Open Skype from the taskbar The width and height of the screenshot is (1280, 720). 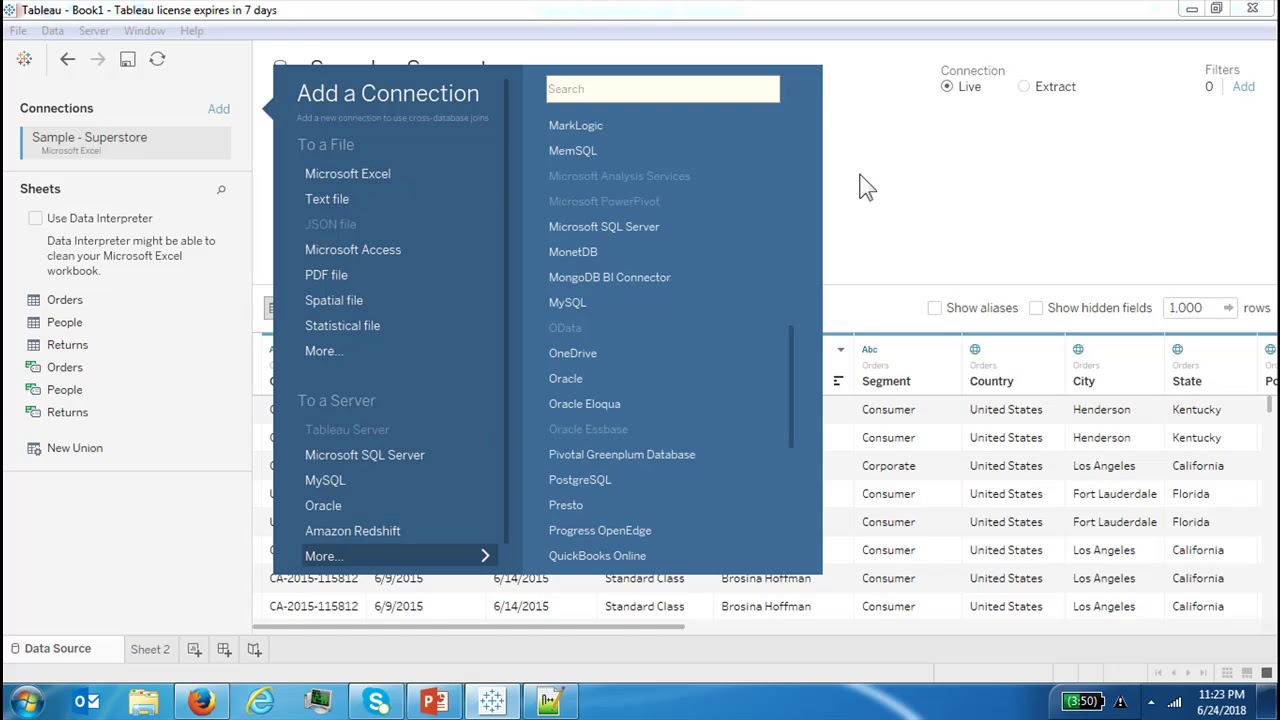(376, 702)
